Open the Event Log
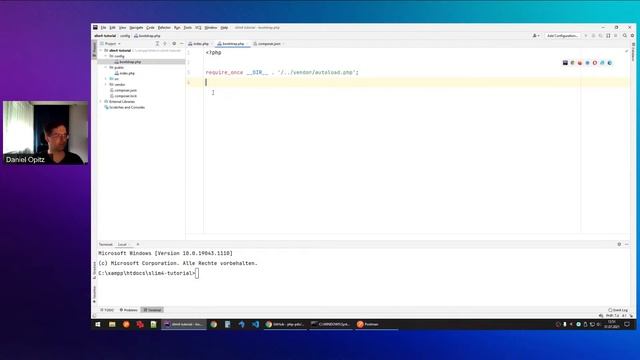Screen dimensions: 640x360 click(x=618, y=310)
